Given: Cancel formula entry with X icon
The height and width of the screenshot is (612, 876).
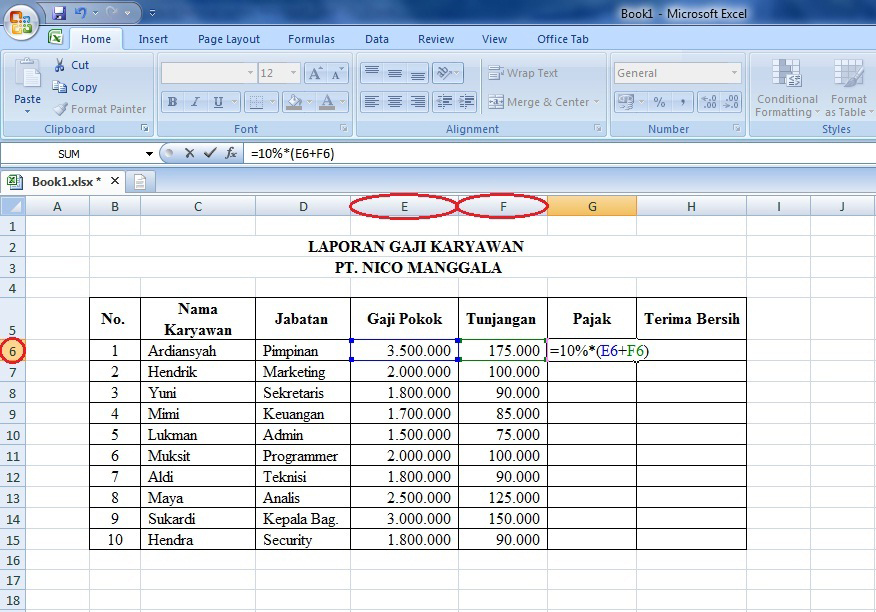Looking at the screenshot, I should (x=189, y=153).
